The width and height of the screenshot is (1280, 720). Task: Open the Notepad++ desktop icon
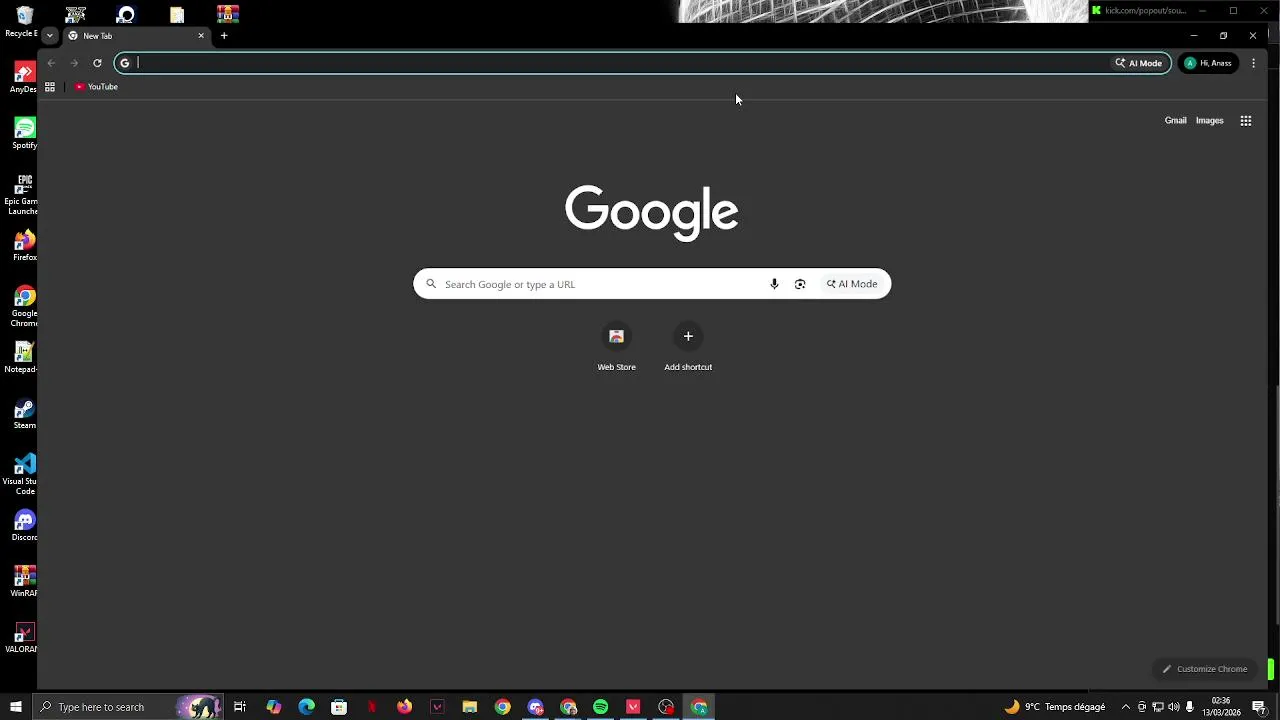pyautogui.click(x=23, y=357)
